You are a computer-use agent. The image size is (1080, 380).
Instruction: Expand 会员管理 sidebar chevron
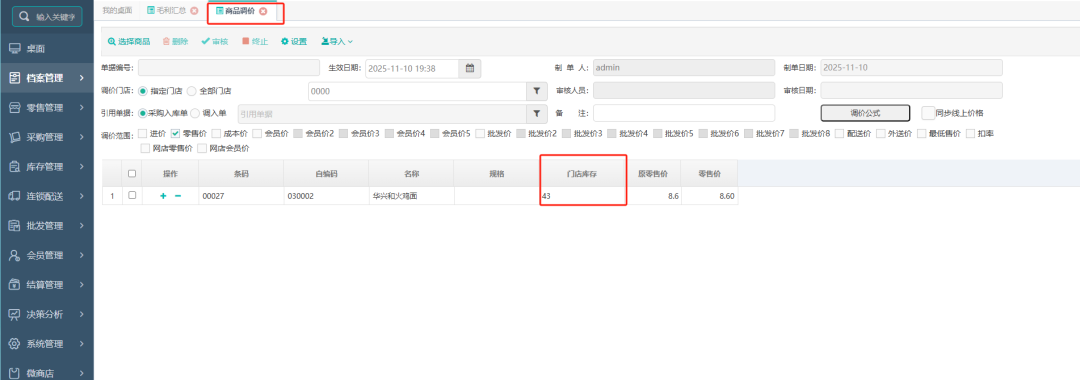82,255
